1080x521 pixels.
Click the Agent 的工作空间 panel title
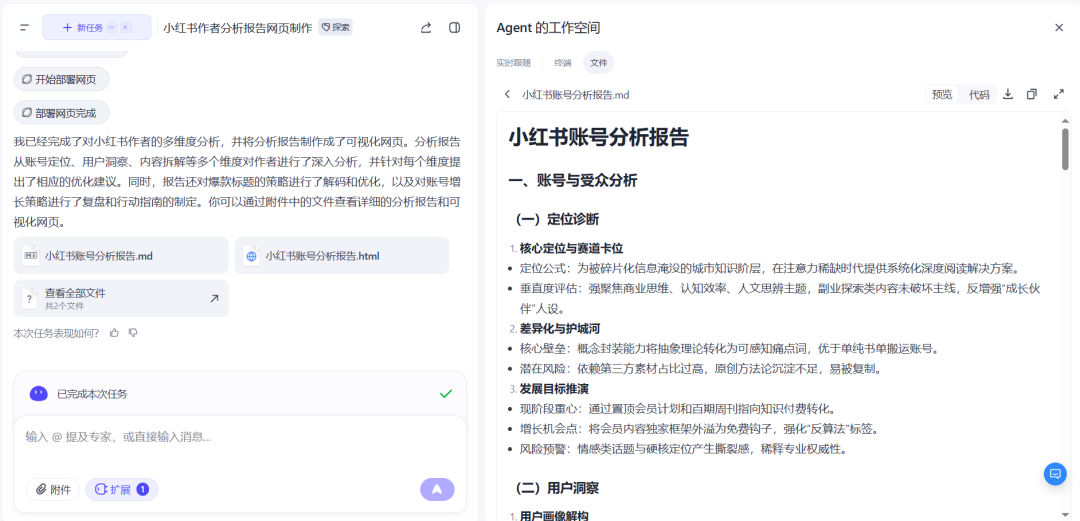point(548,28)
